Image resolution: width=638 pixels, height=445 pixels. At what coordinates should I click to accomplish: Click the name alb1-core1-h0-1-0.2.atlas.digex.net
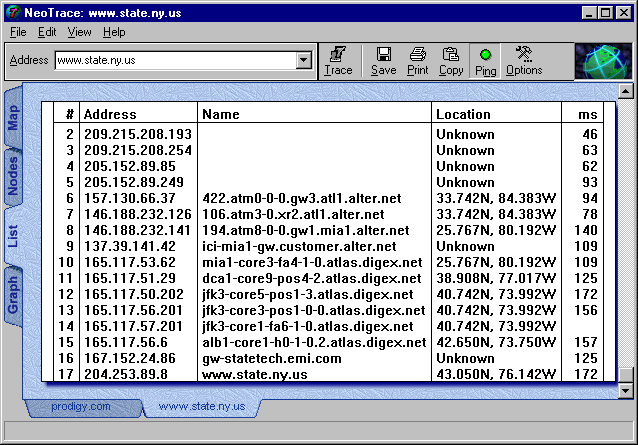point(314,342)
